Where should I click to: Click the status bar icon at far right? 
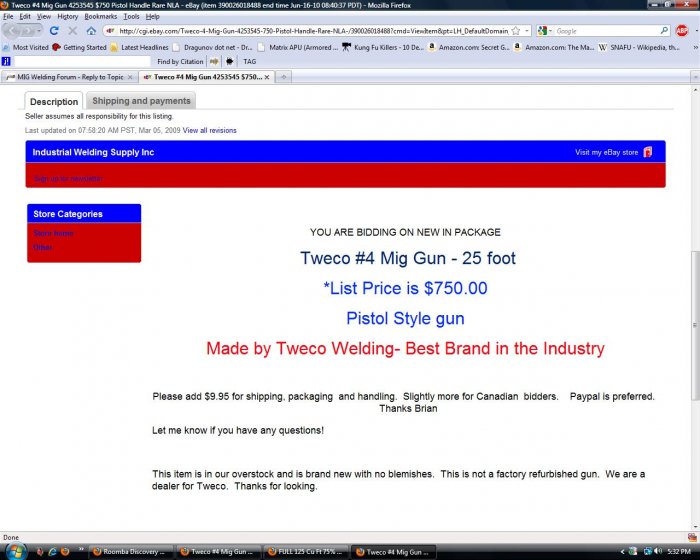click(692, 538)
